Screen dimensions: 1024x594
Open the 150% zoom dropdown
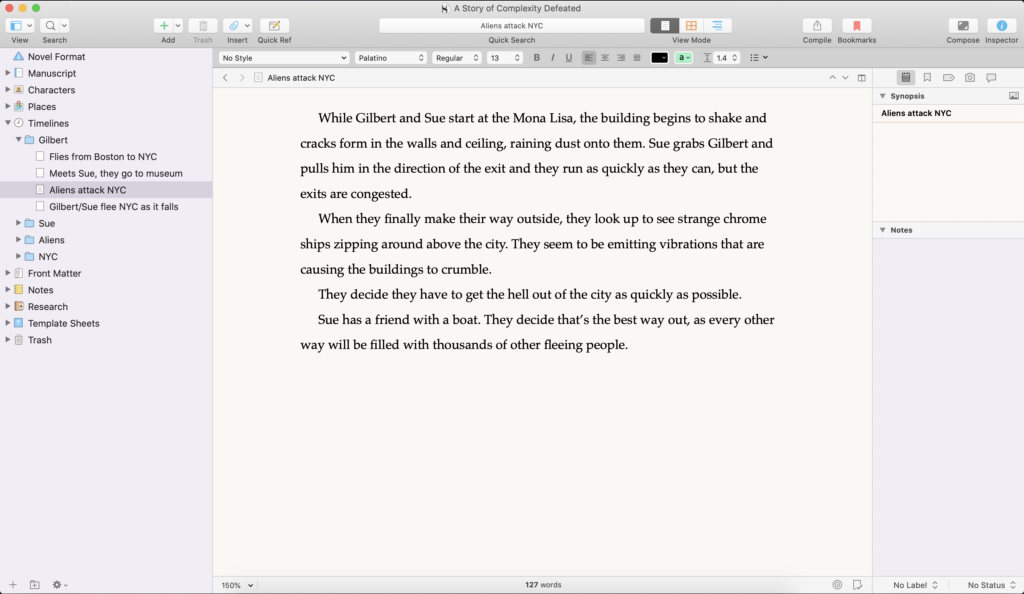(x=237, y=586)
